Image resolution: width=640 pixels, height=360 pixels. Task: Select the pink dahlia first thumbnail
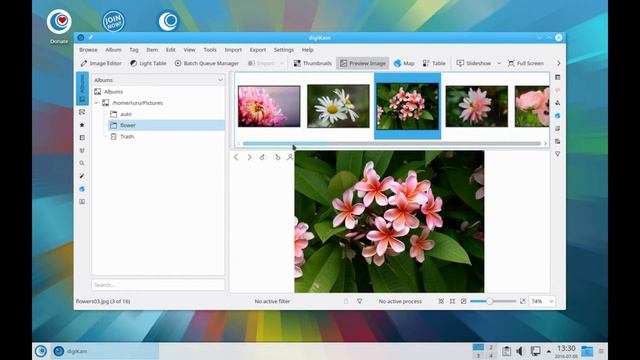coord(269,106)
